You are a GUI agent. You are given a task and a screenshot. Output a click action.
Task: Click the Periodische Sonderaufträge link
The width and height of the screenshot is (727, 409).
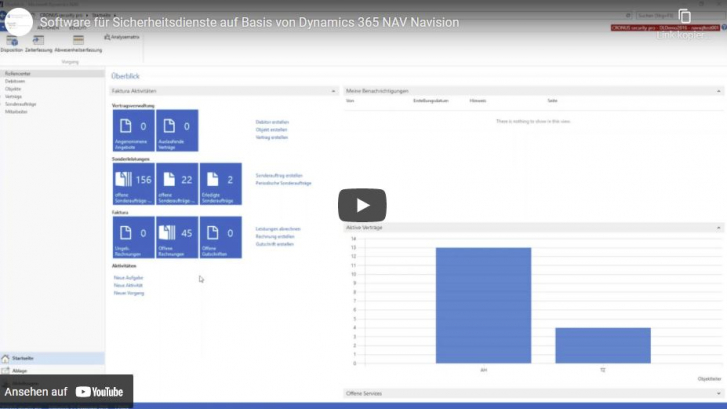[283, 183]
